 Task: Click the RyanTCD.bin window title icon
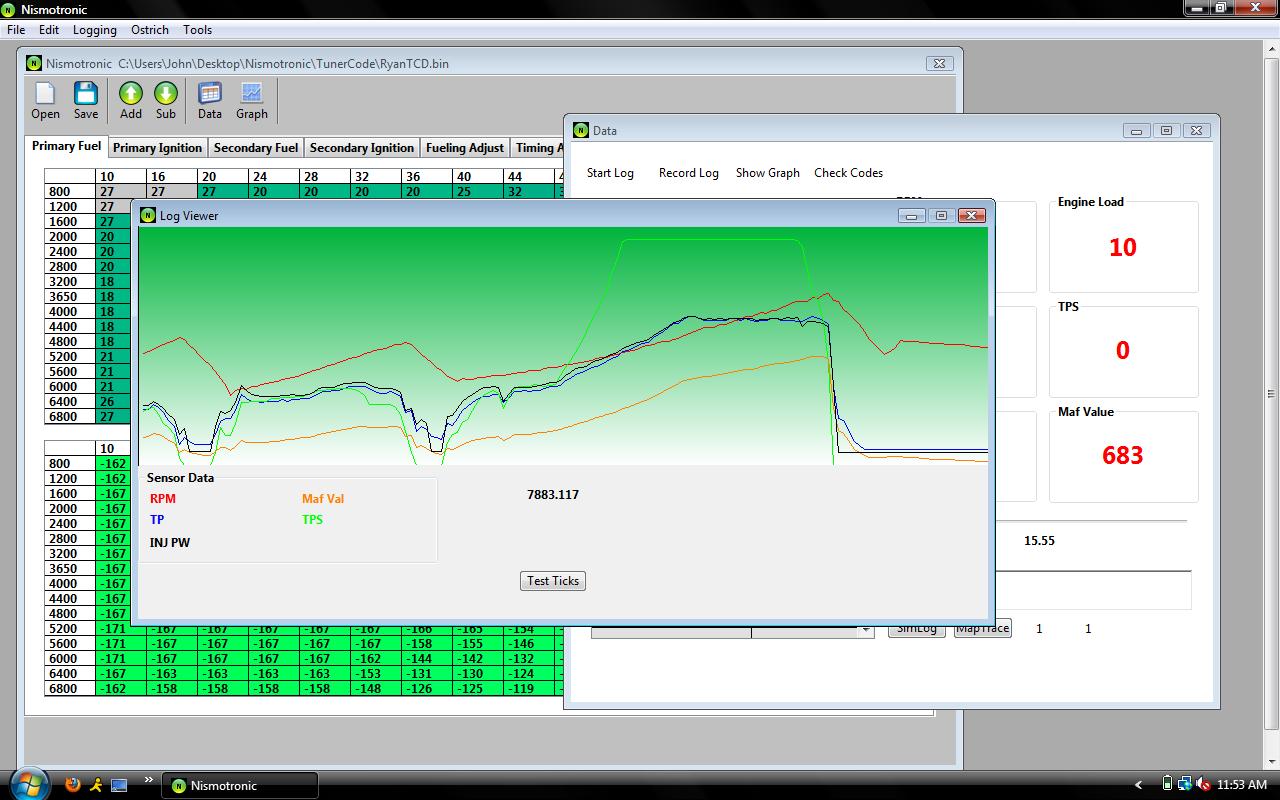35,63
